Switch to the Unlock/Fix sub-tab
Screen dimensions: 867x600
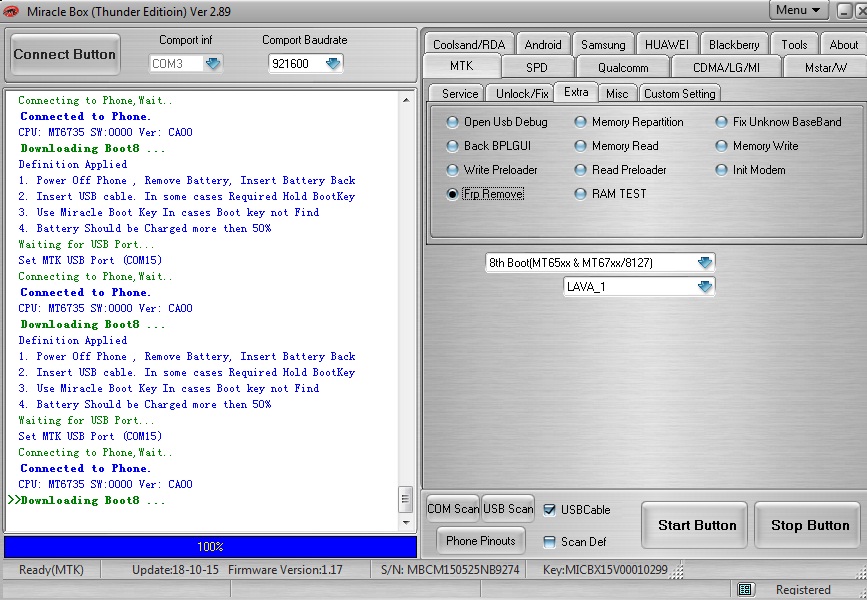tap(522, 94)
